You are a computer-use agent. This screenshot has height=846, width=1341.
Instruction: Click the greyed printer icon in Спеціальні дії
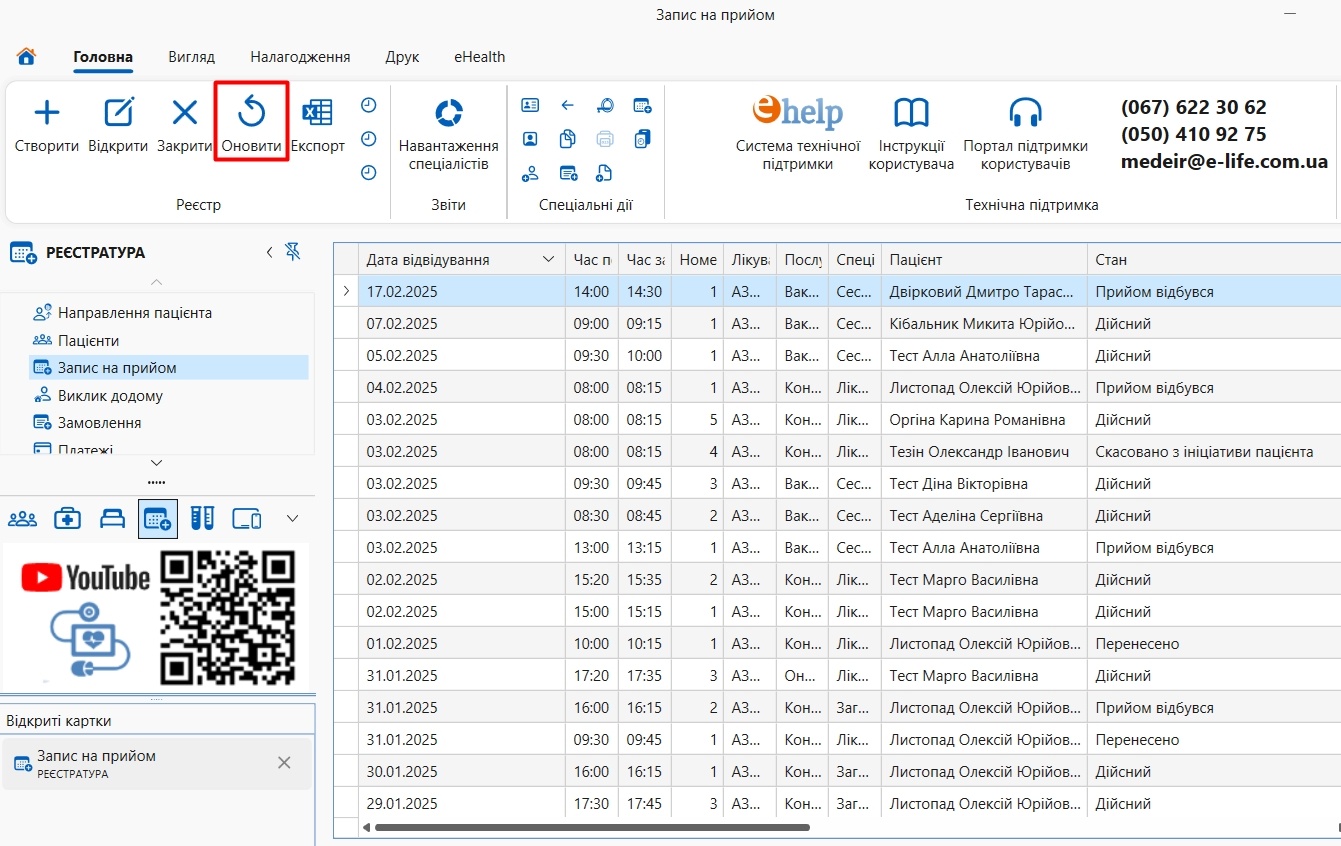coord(605,139)
